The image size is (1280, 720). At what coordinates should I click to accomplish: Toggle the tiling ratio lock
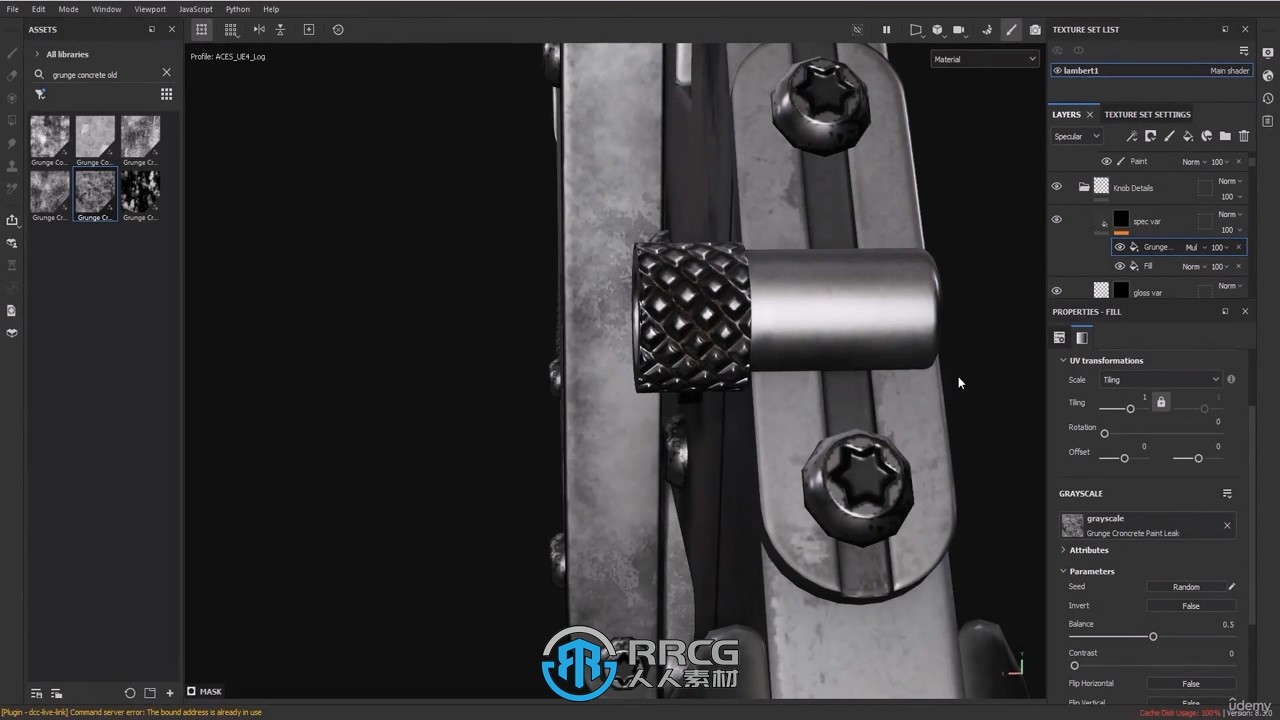tap(1161, 402)
